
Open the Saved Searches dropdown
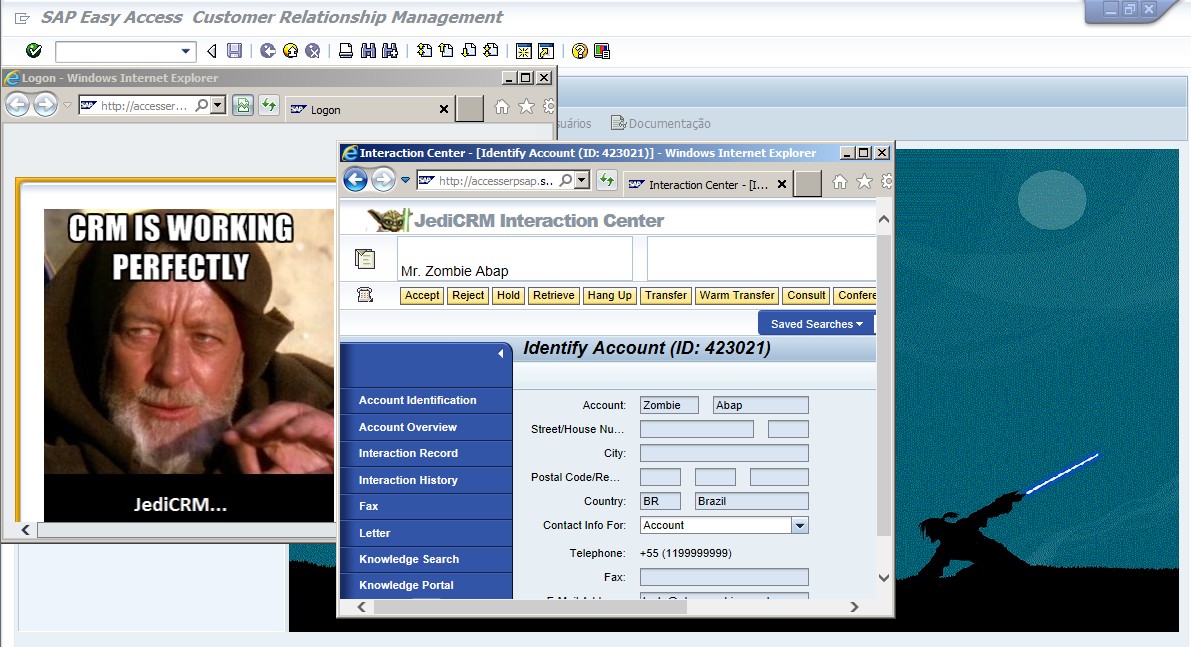[817, 324]
